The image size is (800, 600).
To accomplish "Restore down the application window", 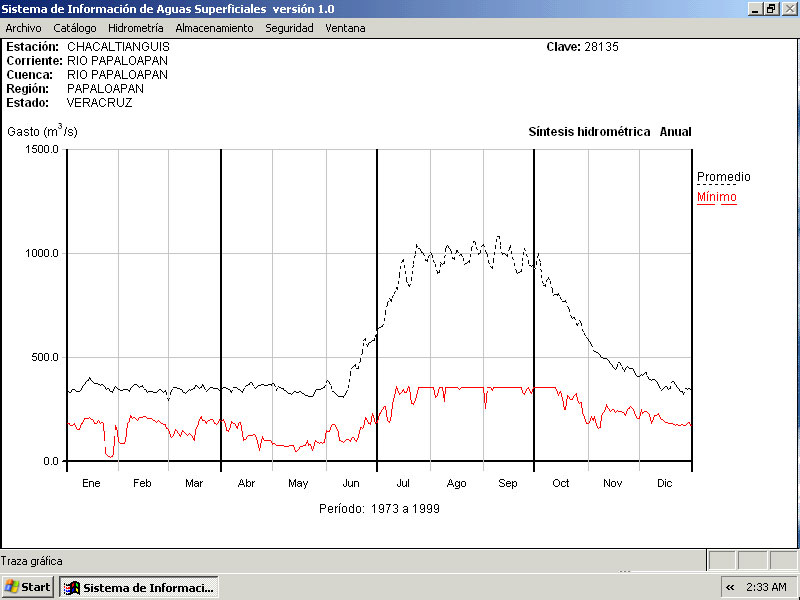I will pos(771,9).
